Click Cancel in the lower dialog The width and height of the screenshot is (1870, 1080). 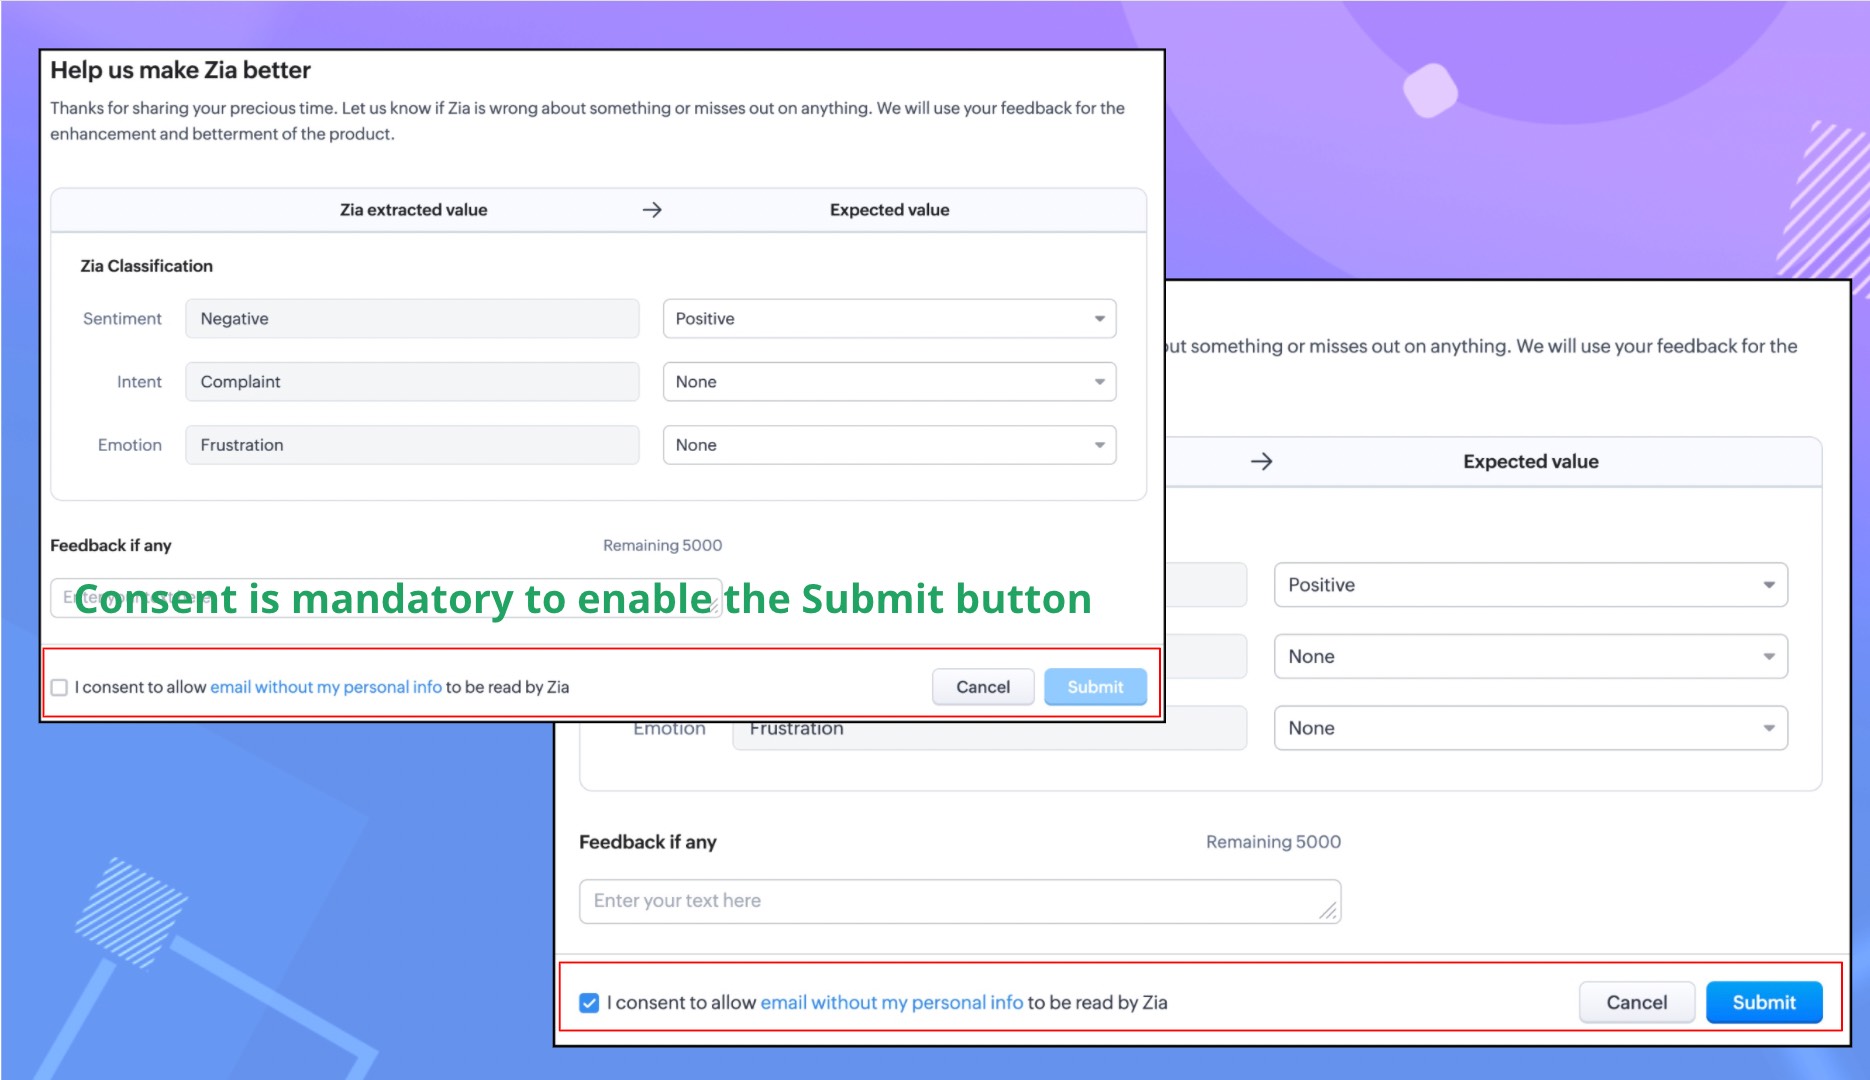(1637, 1002)
